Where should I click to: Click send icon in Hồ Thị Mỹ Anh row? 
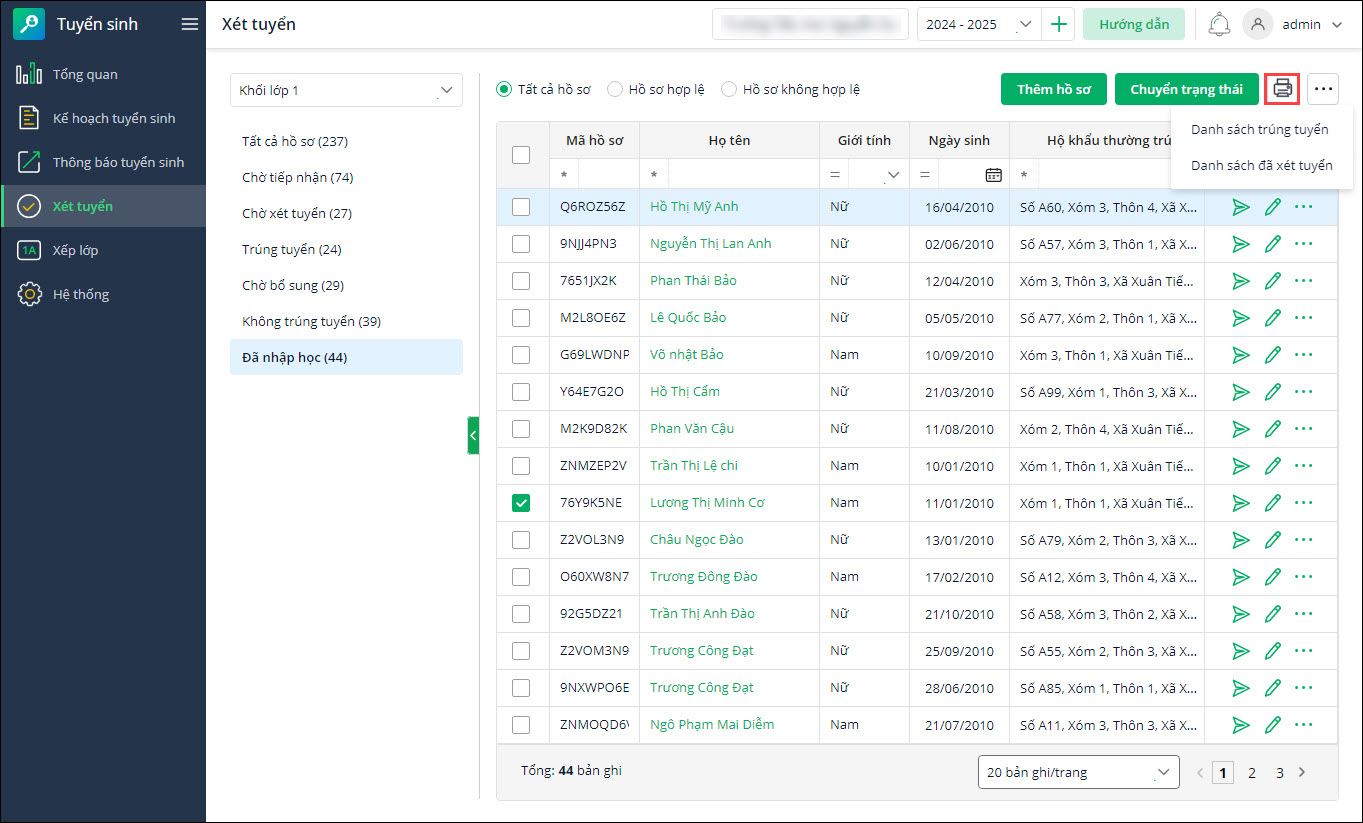point(1240,207)
